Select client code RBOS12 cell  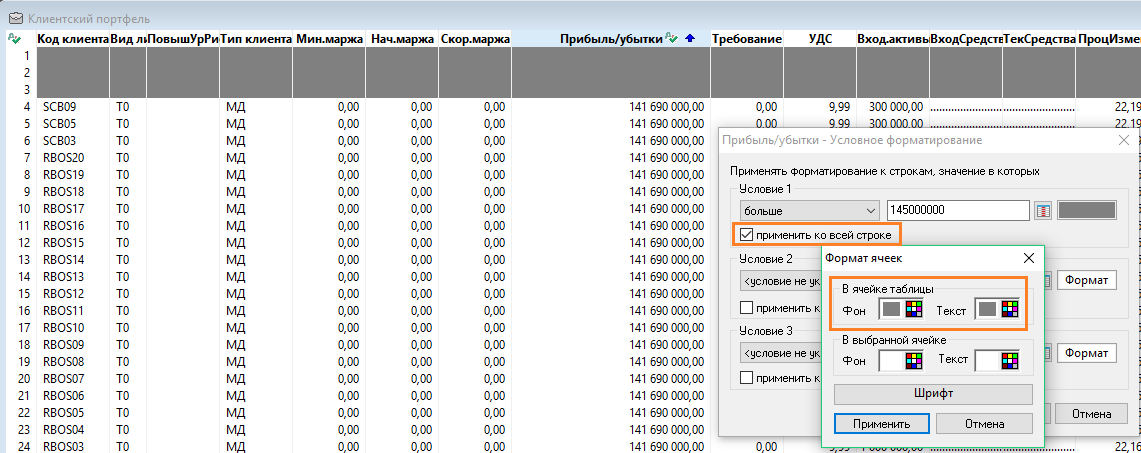pyautogui.click(x=73, y=293)
